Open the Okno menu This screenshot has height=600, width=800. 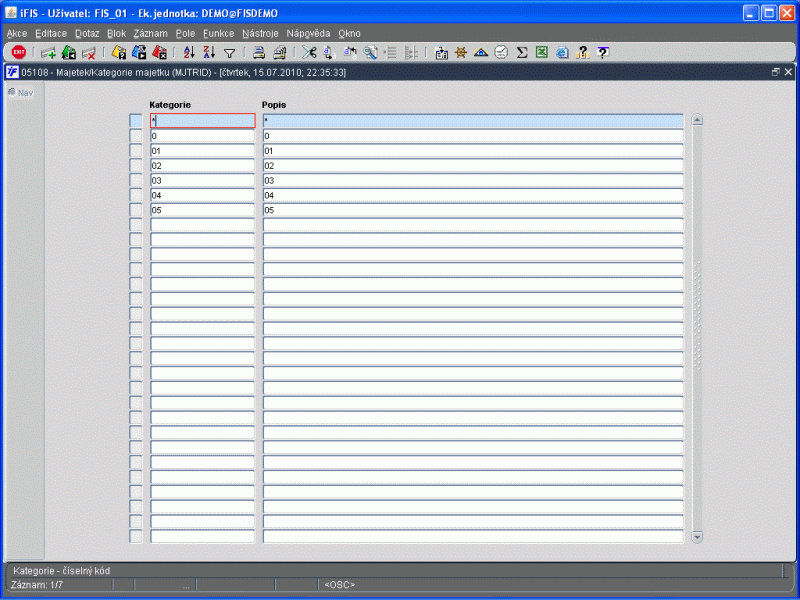349,33
